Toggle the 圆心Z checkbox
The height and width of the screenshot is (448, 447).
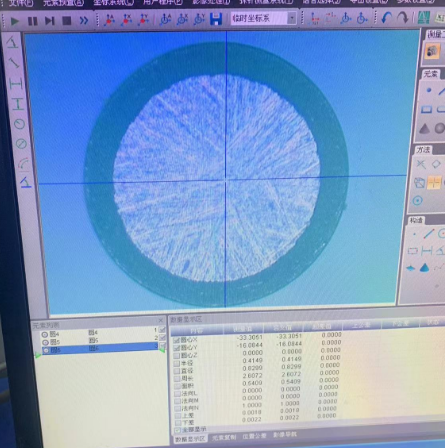click(177, 356)
